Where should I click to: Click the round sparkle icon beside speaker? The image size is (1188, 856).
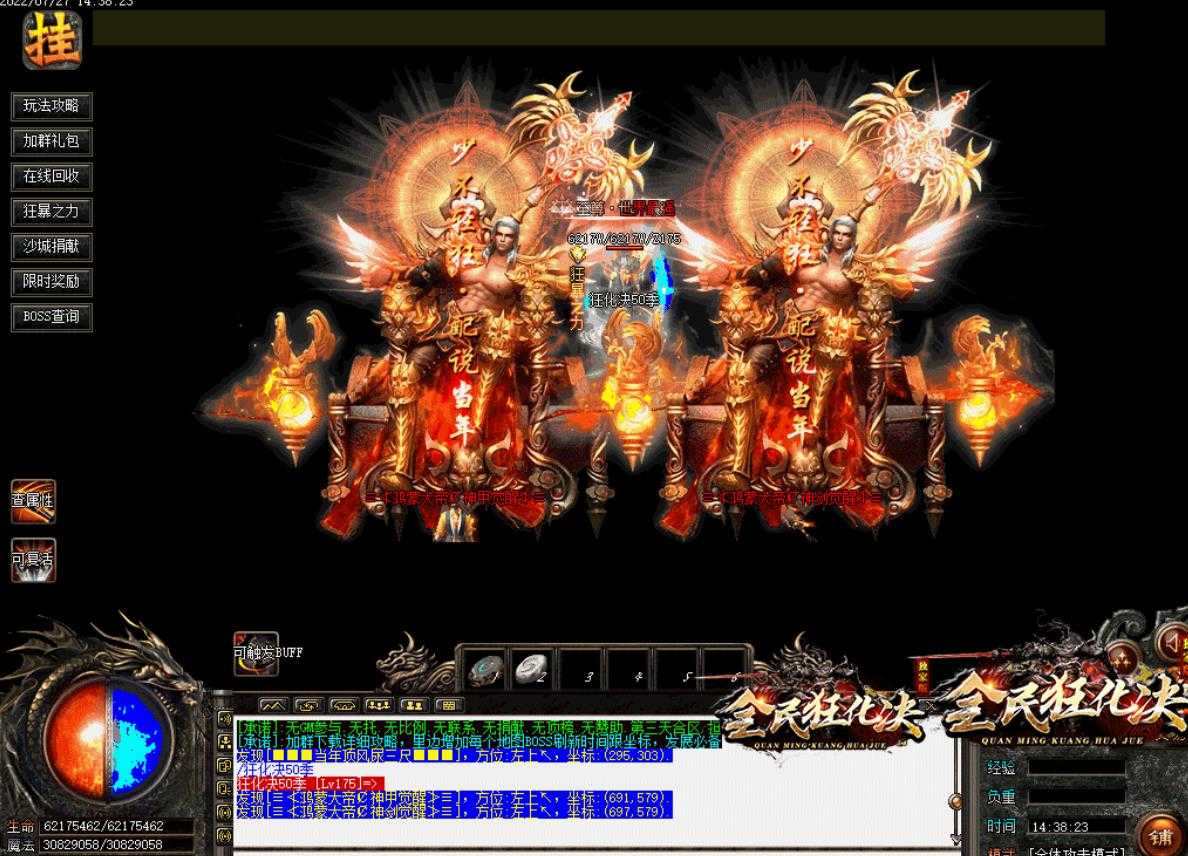point(1125,658)
